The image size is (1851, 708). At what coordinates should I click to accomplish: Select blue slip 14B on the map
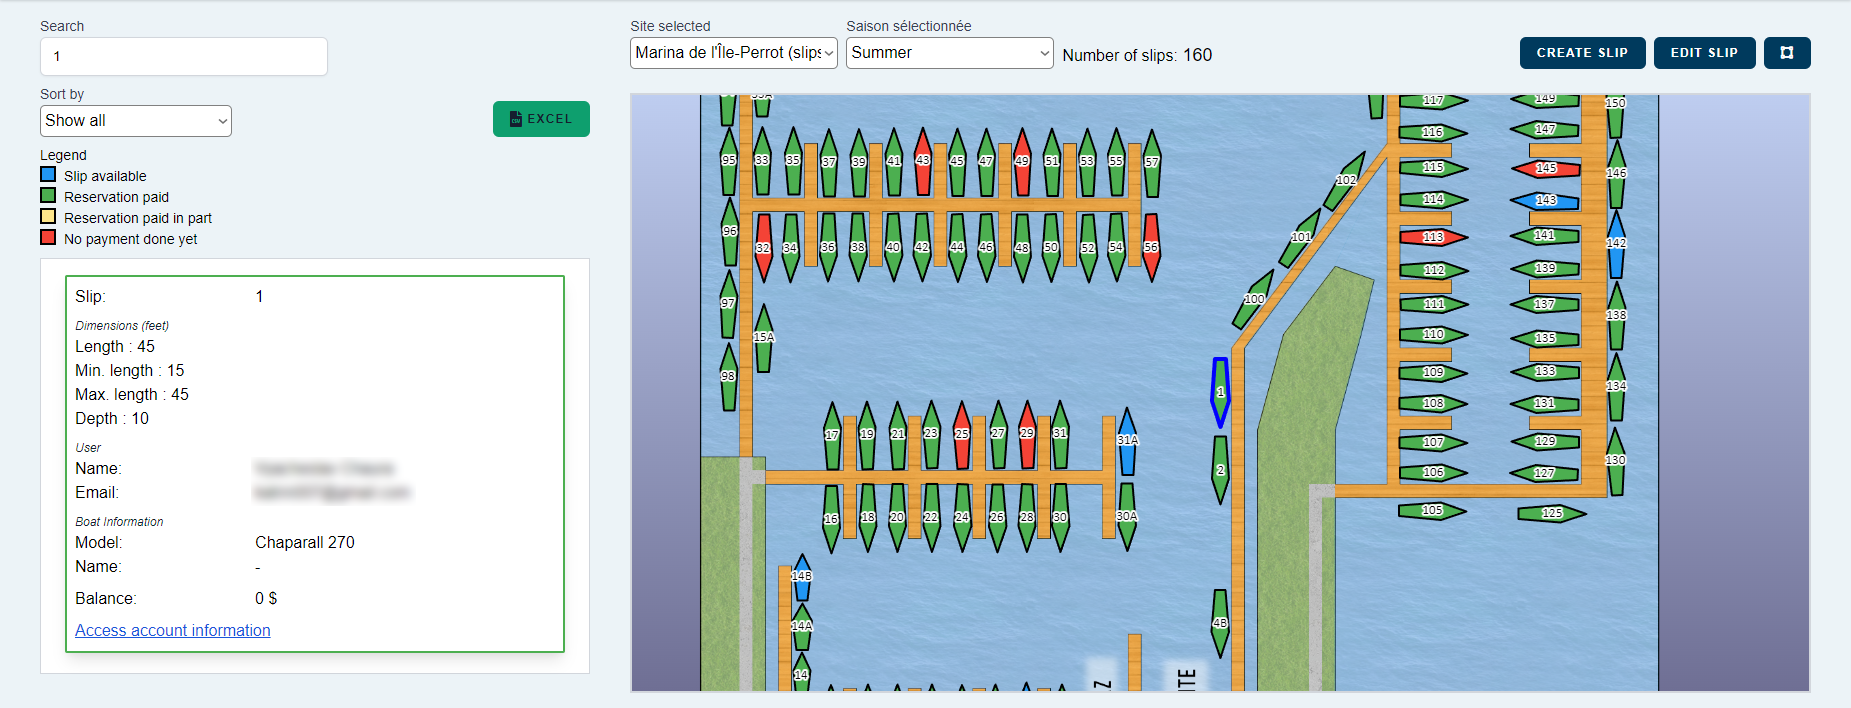point(801,577)
